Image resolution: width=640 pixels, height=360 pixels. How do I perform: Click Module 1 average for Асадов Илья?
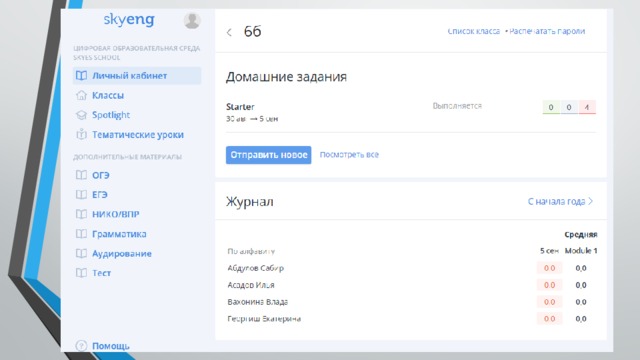pos(581,285)
